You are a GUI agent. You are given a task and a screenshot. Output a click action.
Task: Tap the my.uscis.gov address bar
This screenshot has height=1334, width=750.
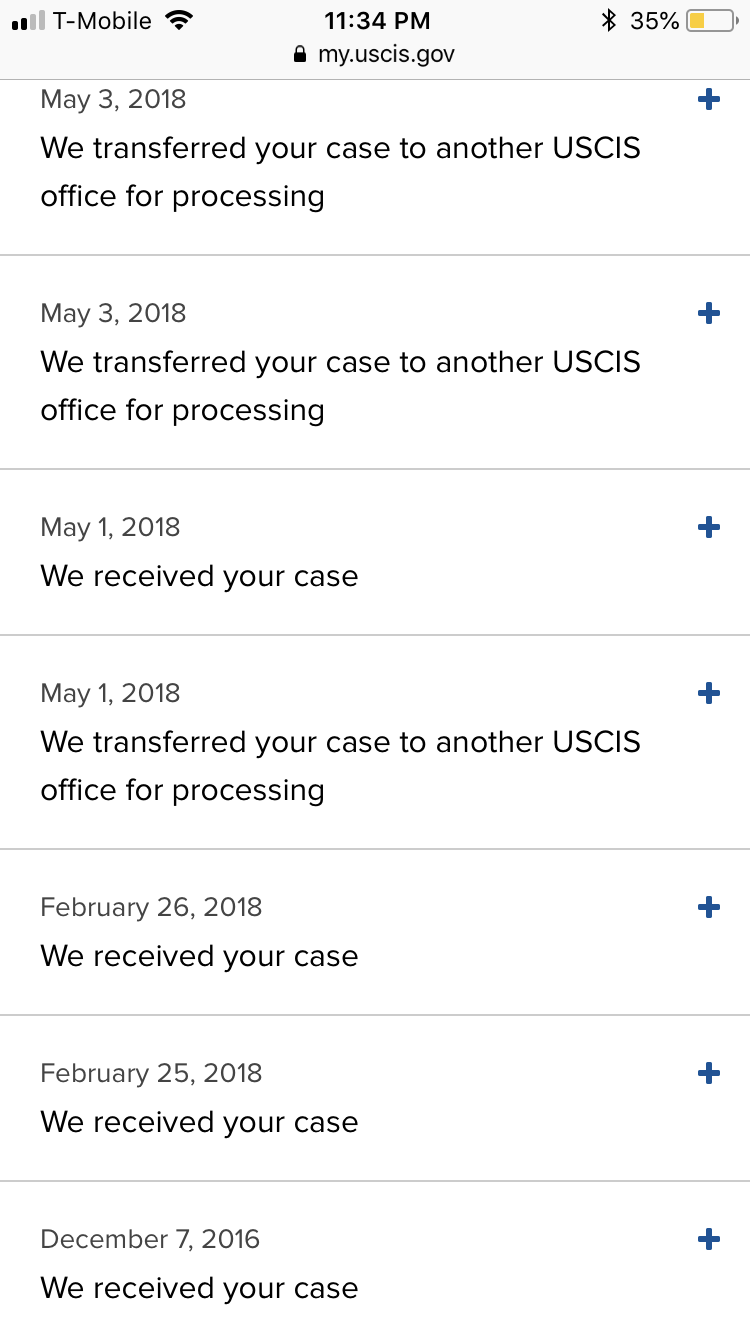(375, 54)
